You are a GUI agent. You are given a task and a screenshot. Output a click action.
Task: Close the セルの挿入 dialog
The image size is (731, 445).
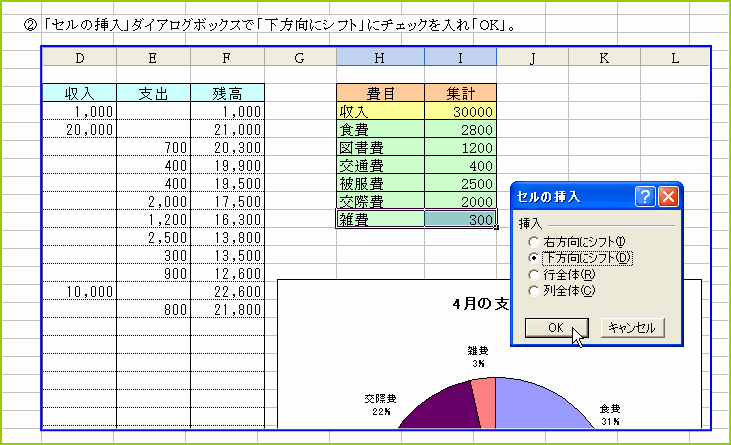coord(668,197)
